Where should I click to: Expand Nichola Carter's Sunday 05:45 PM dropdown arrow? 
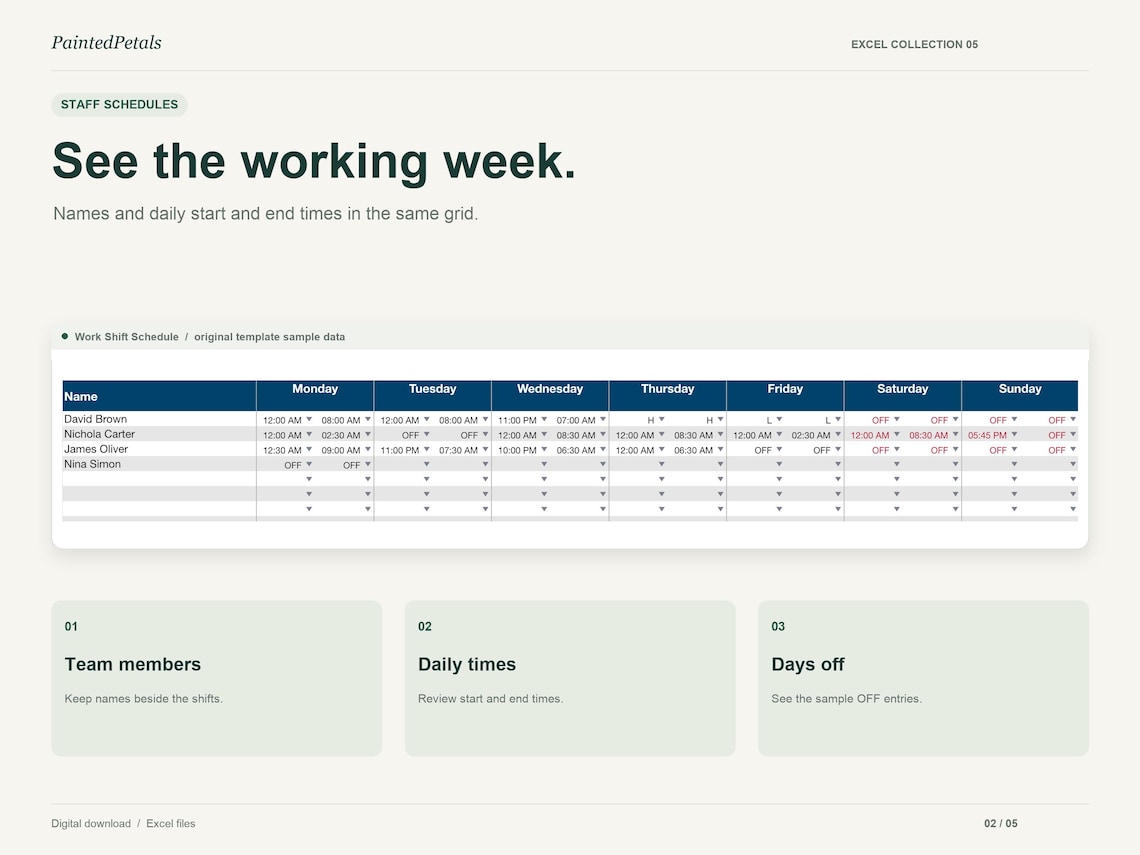[x=1014, y=434]
